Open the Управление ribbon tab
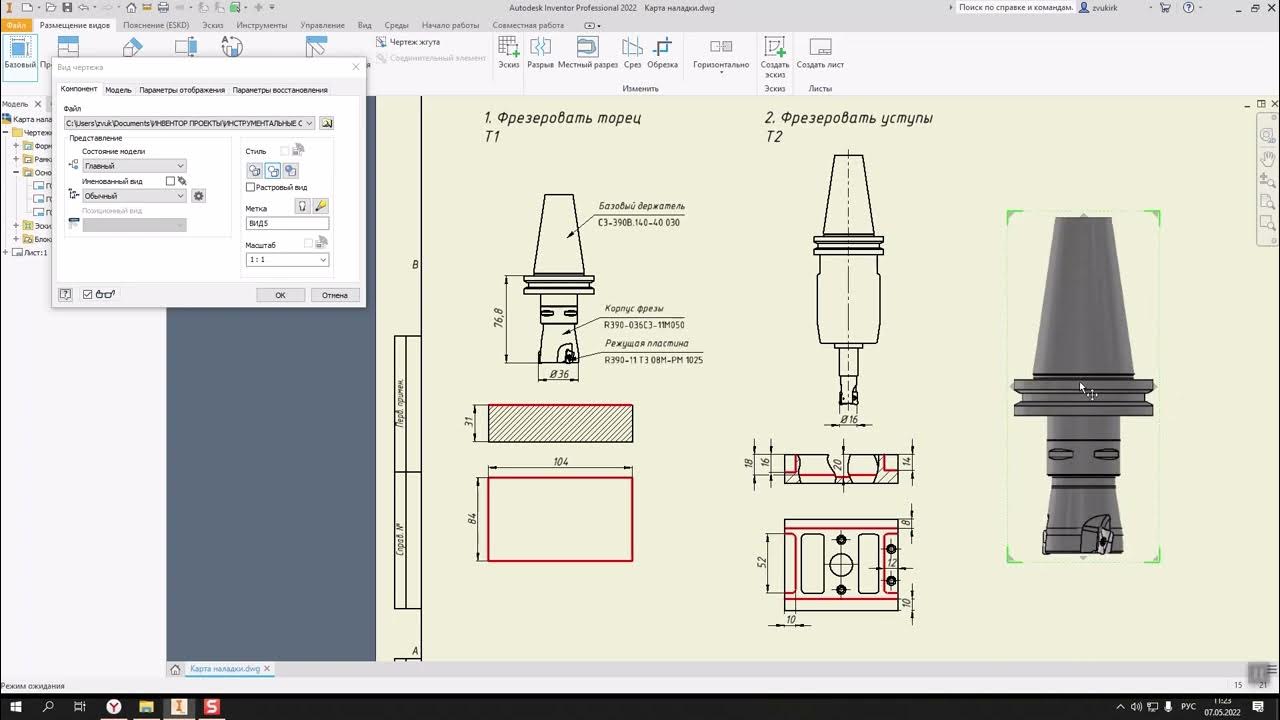1280x720 pixels. (323, 25)
